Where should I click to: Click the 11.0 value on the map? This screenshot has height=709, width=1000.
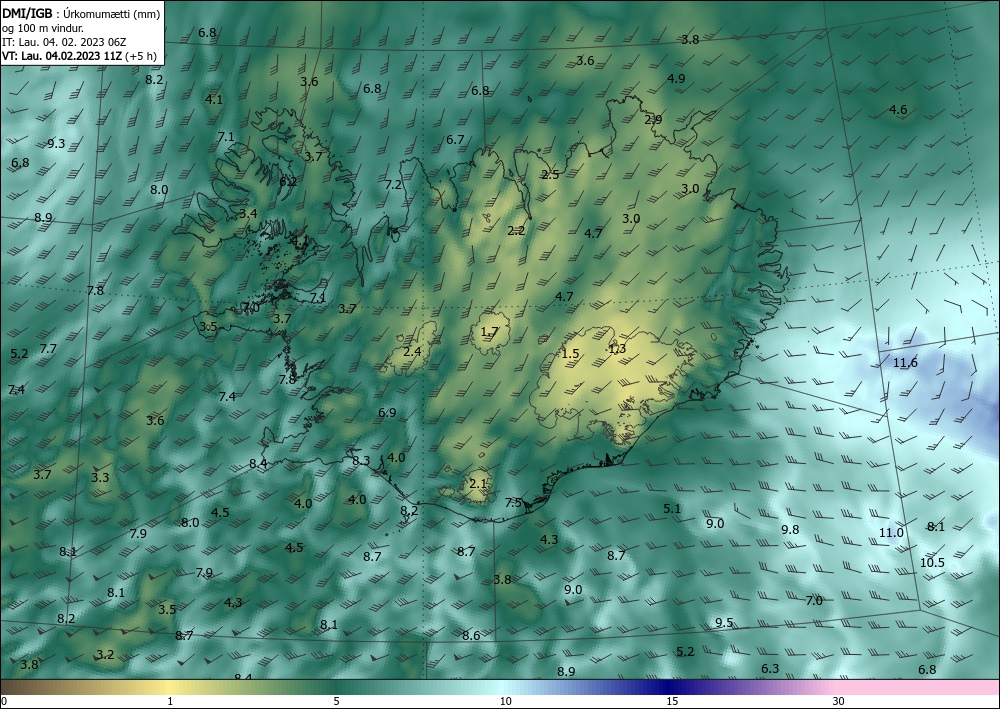pos(892,532)
